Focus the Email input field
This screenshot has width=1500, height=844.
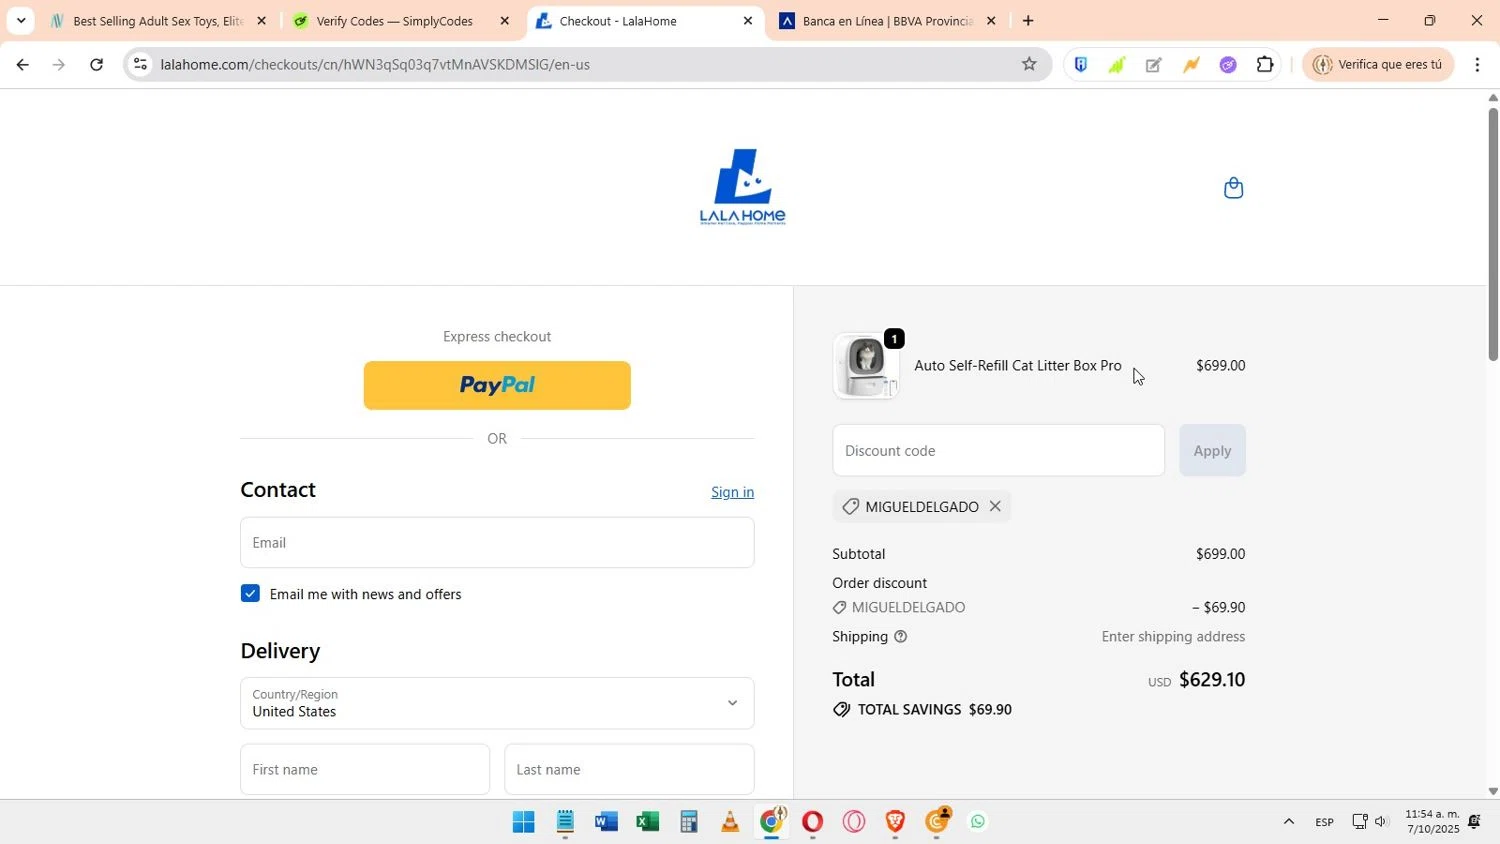(x=497, y=542)
